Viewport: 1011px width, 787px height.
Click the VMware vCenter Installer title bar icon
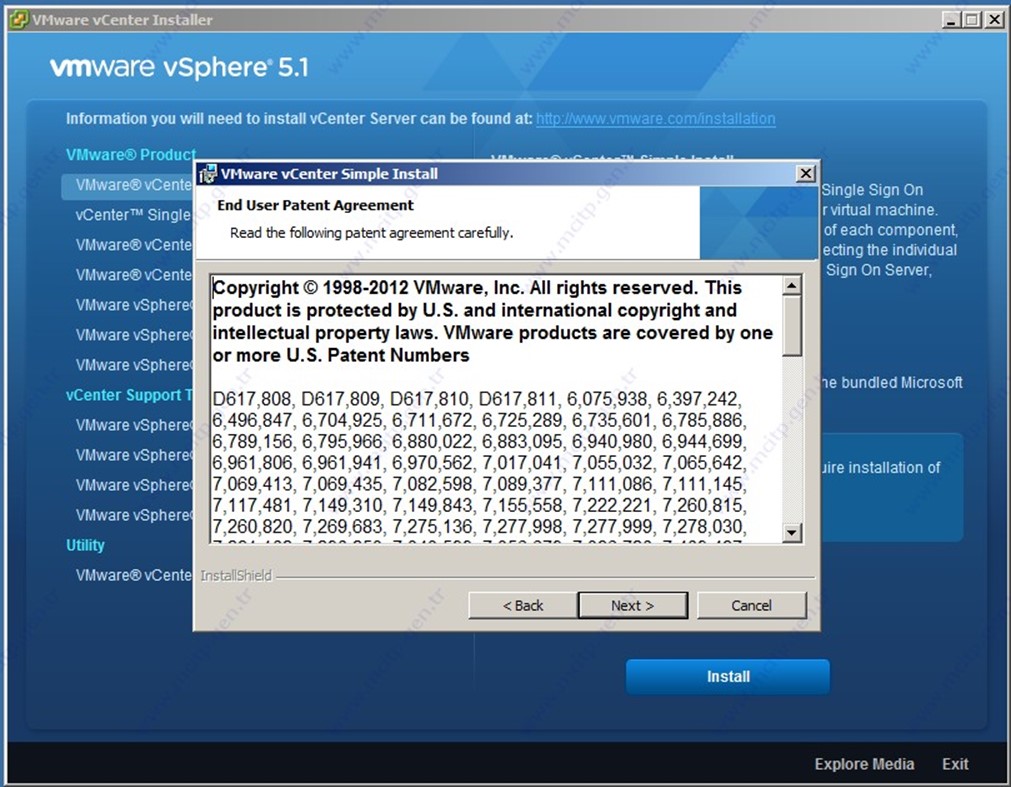(x=19, y=20)
